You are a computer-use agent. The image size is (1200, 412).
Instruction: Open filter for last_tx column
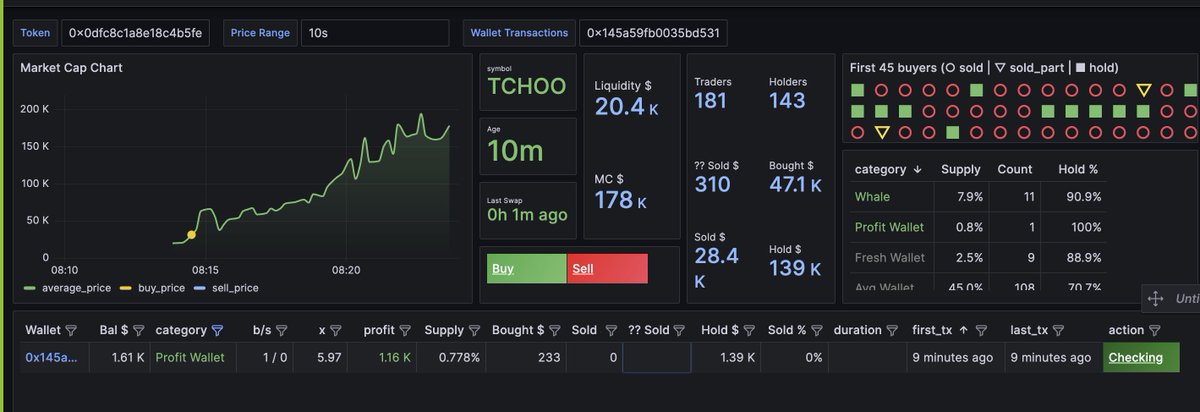1057,330
